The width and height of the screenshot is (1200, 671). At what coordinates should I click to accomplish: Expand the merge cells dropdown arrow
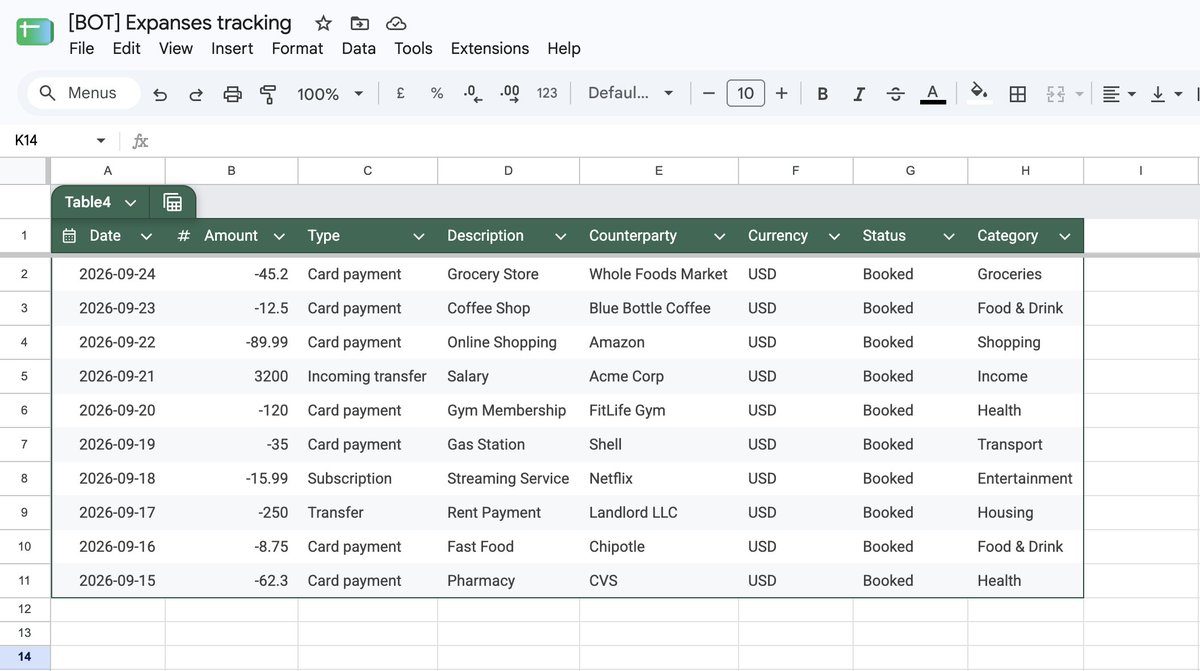click(x=1079, y=94)
